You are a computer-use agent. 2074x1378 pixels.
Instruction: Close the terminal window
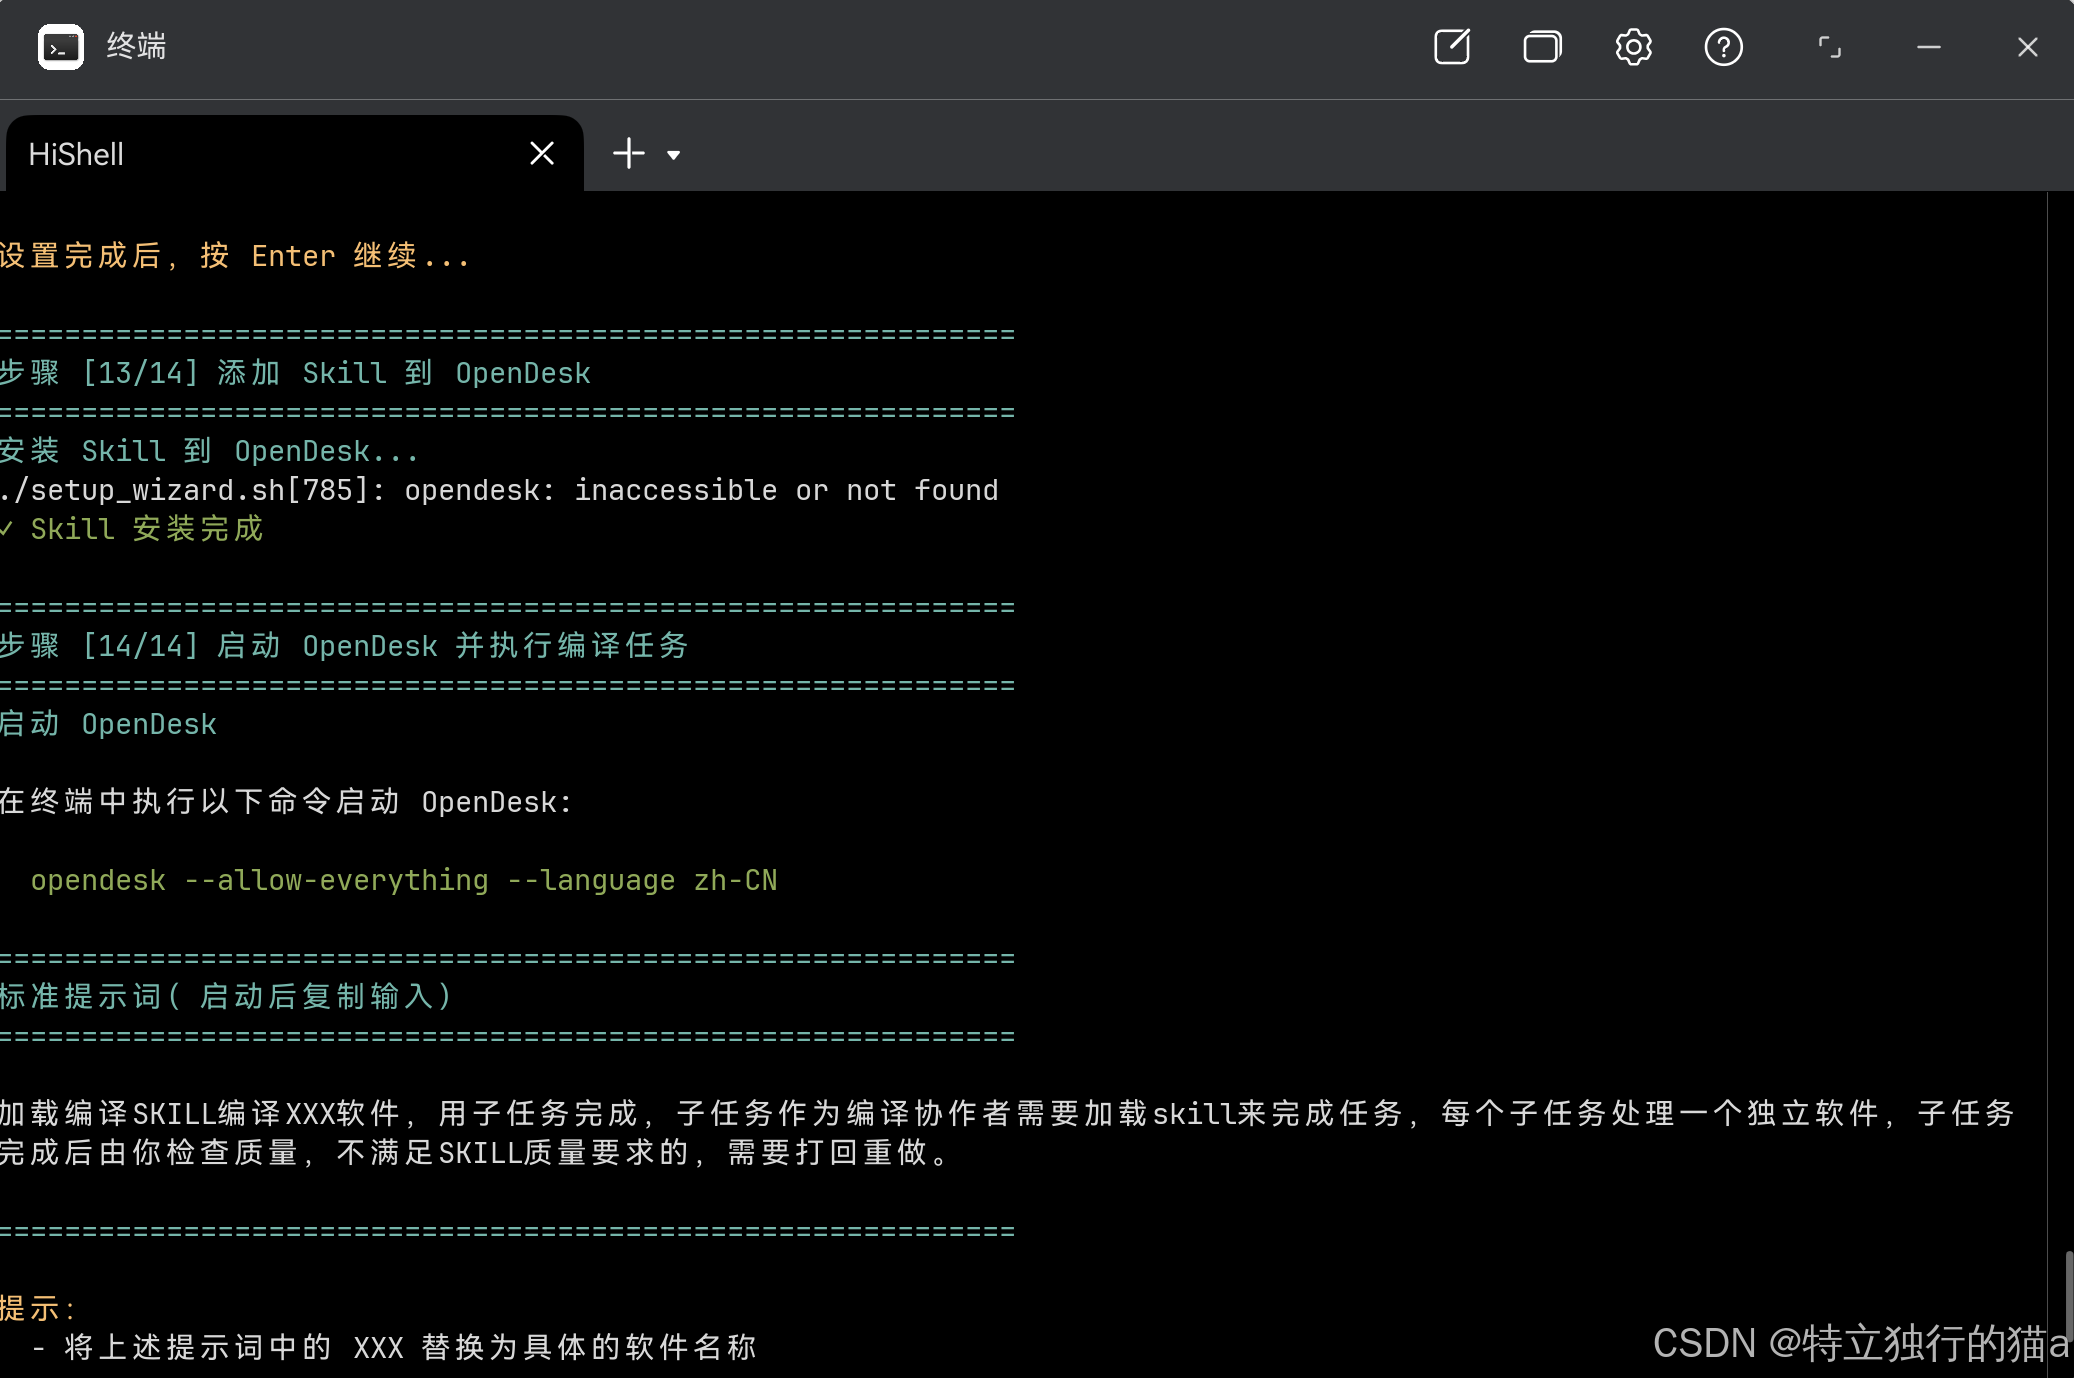coord(2027,47)
